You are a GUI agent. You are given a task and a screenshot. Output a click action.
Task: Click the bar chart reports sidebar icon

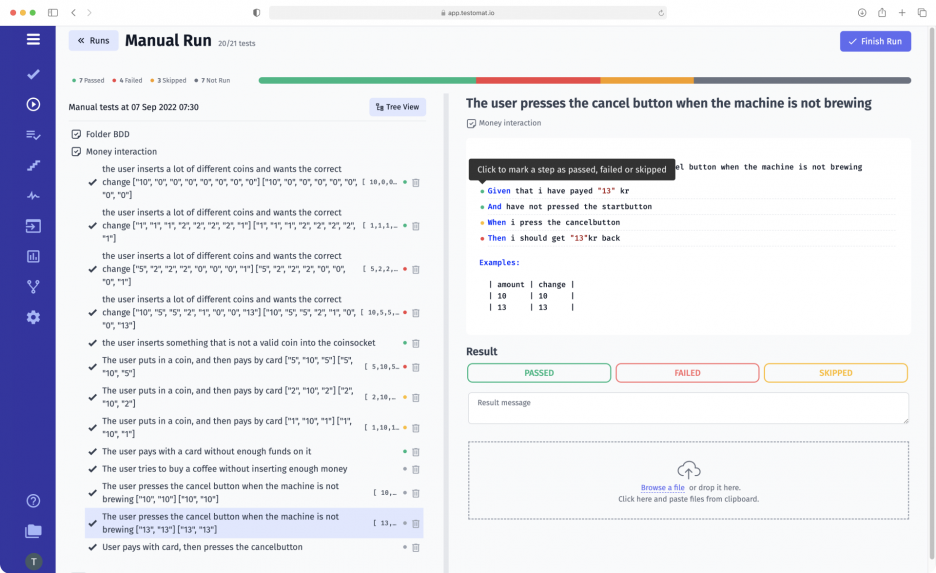pos(33,256)
